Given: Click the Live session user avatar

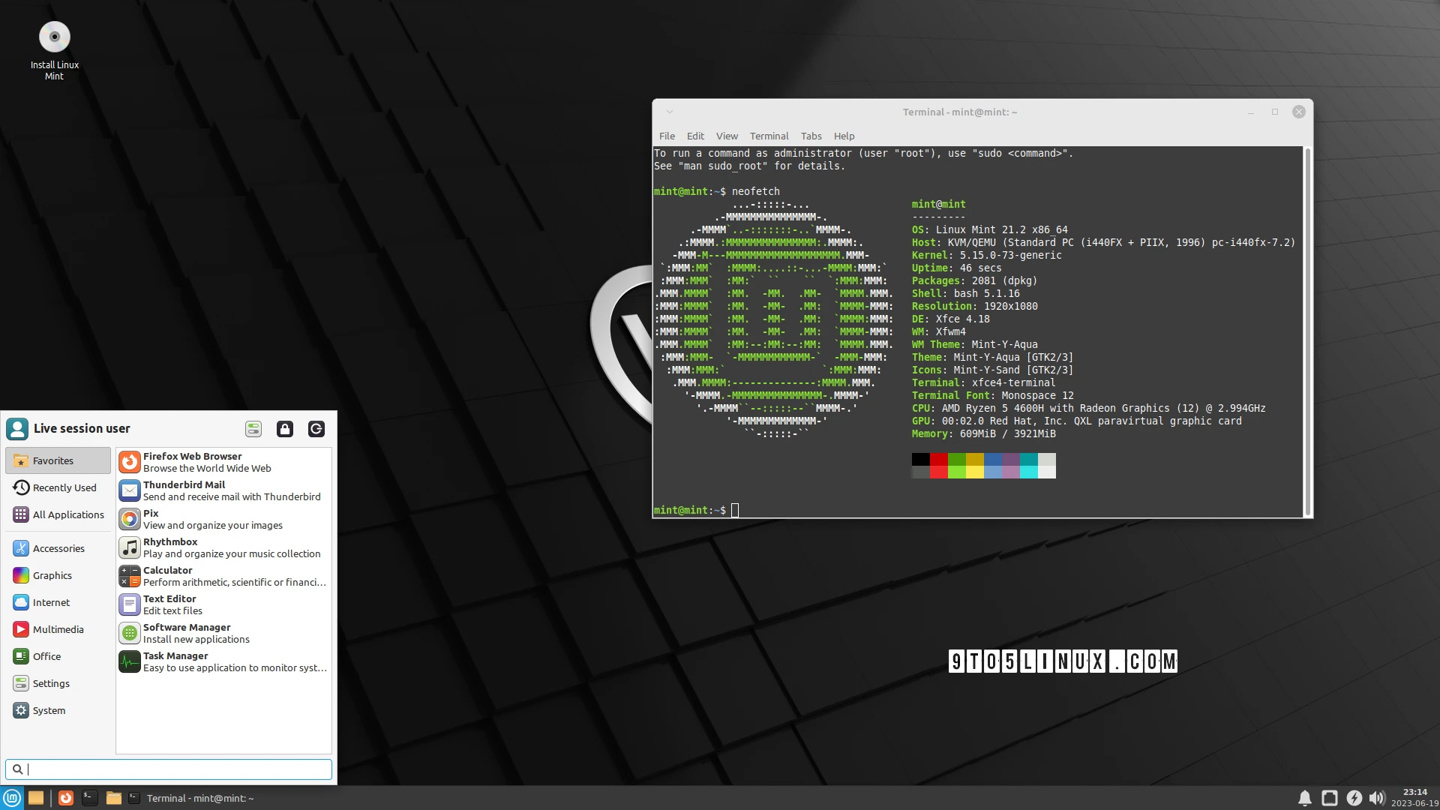Looking at the screenshot, I should (17, 429).
